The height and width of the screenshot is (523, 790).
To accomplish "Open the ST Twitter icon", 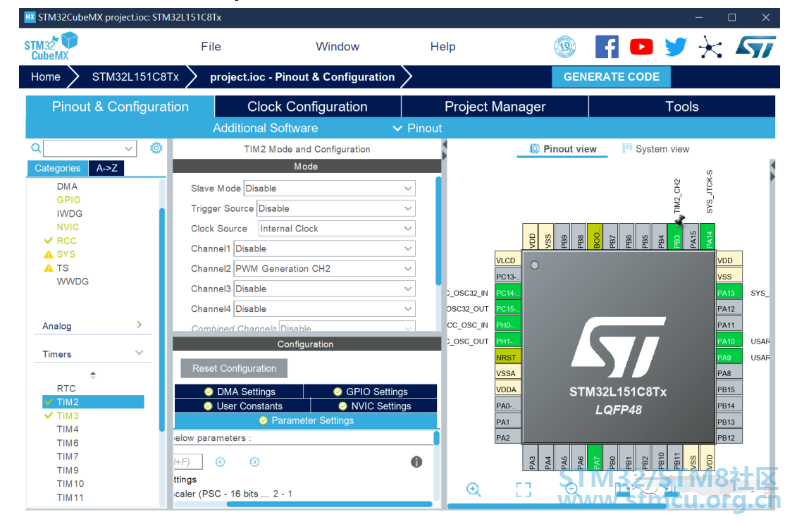I will [x=676, y=47].
